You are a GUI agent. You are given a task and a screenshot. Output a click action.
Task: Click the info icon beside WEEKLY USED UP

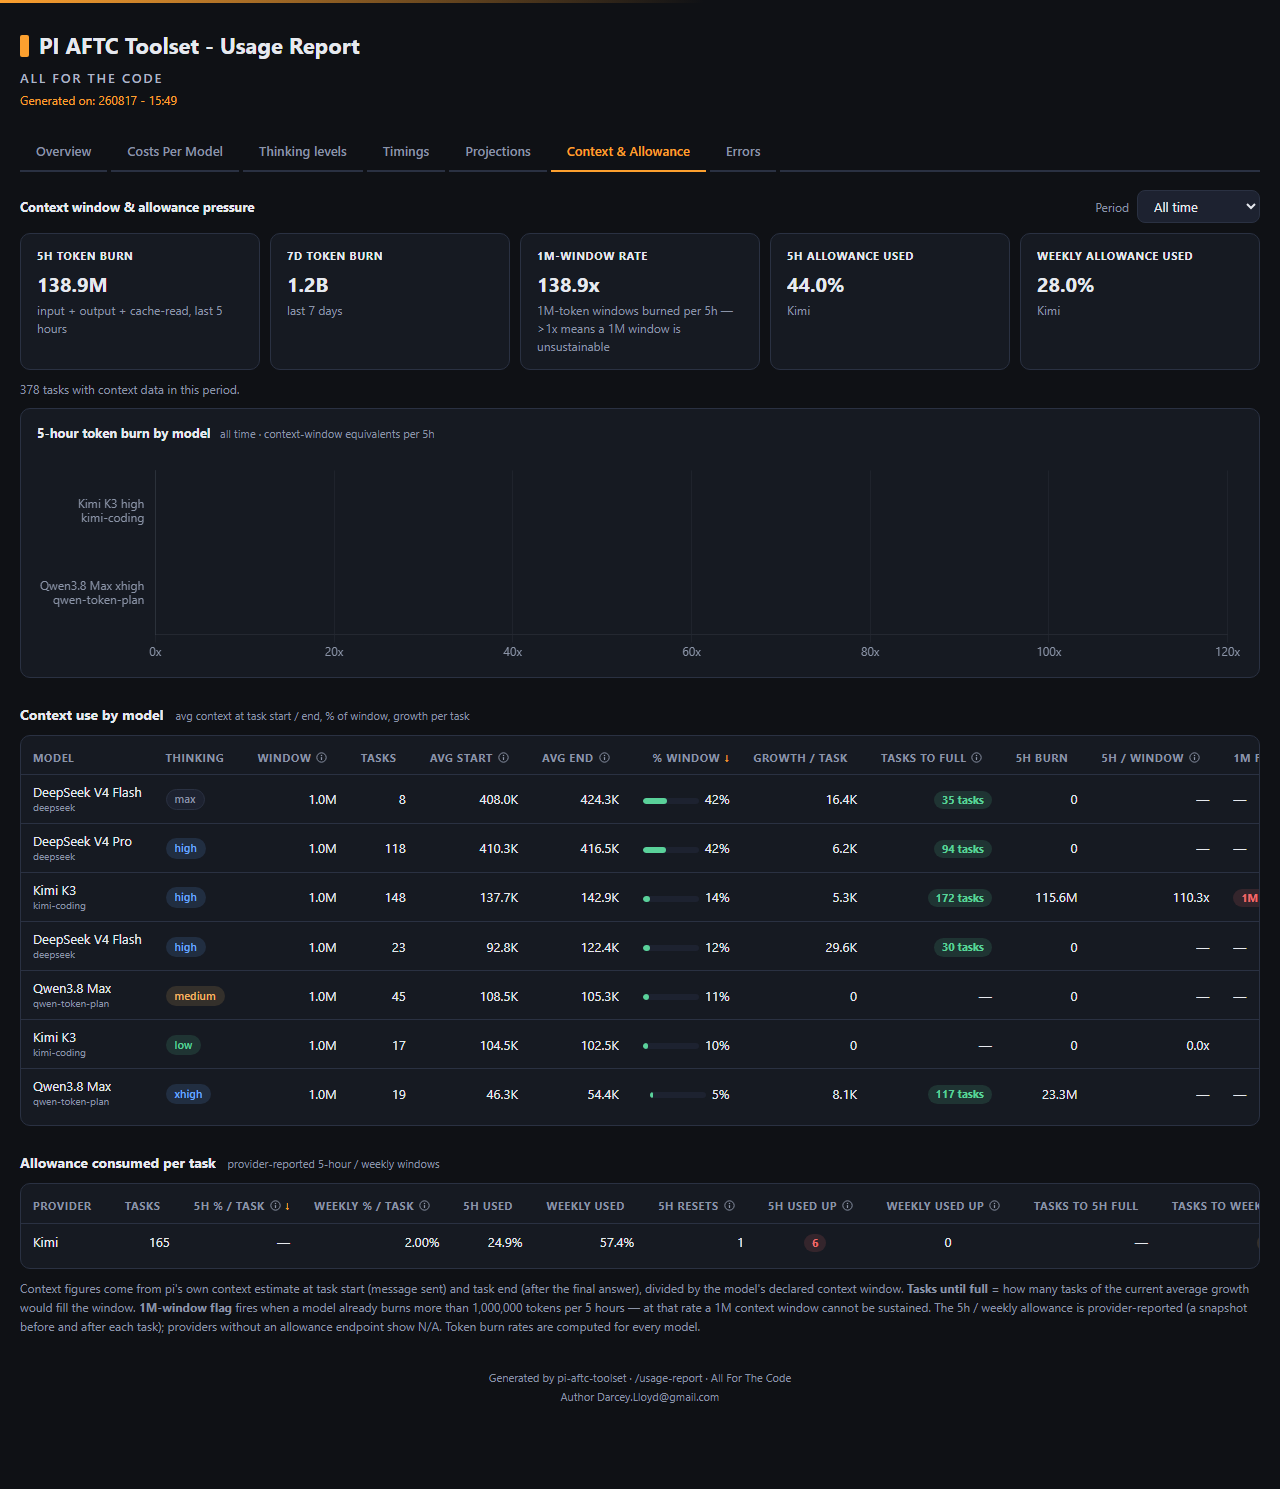[994, 1206]
